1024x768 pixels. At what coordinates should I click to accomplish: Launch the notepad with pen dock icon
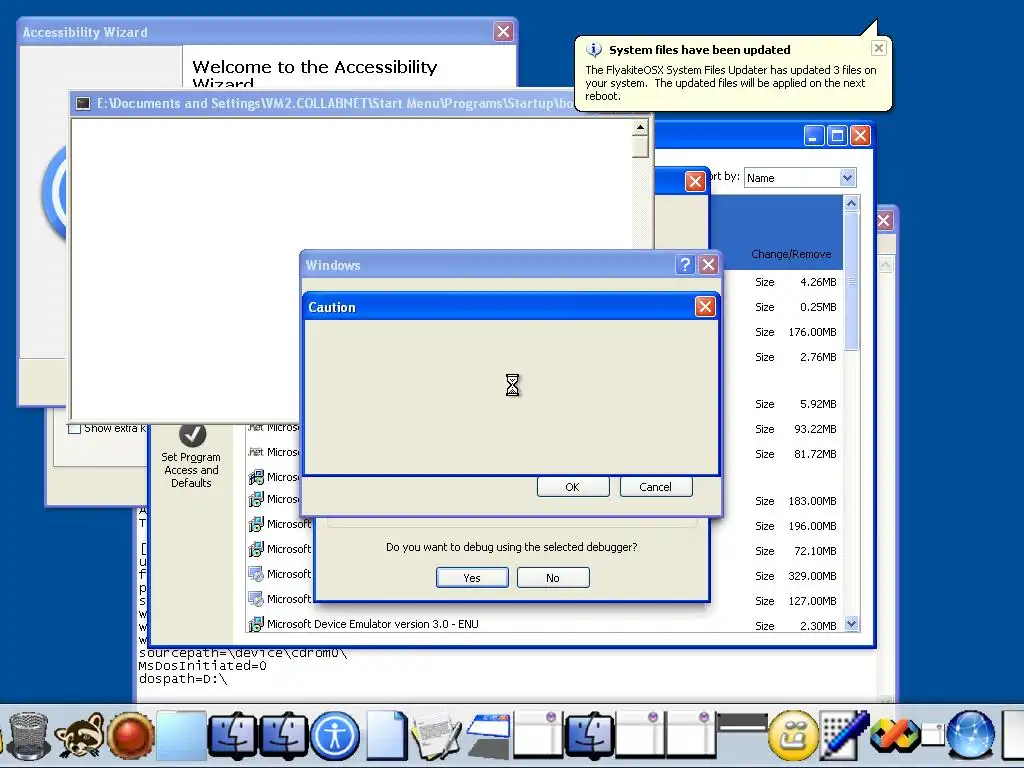tap(436, 736)
